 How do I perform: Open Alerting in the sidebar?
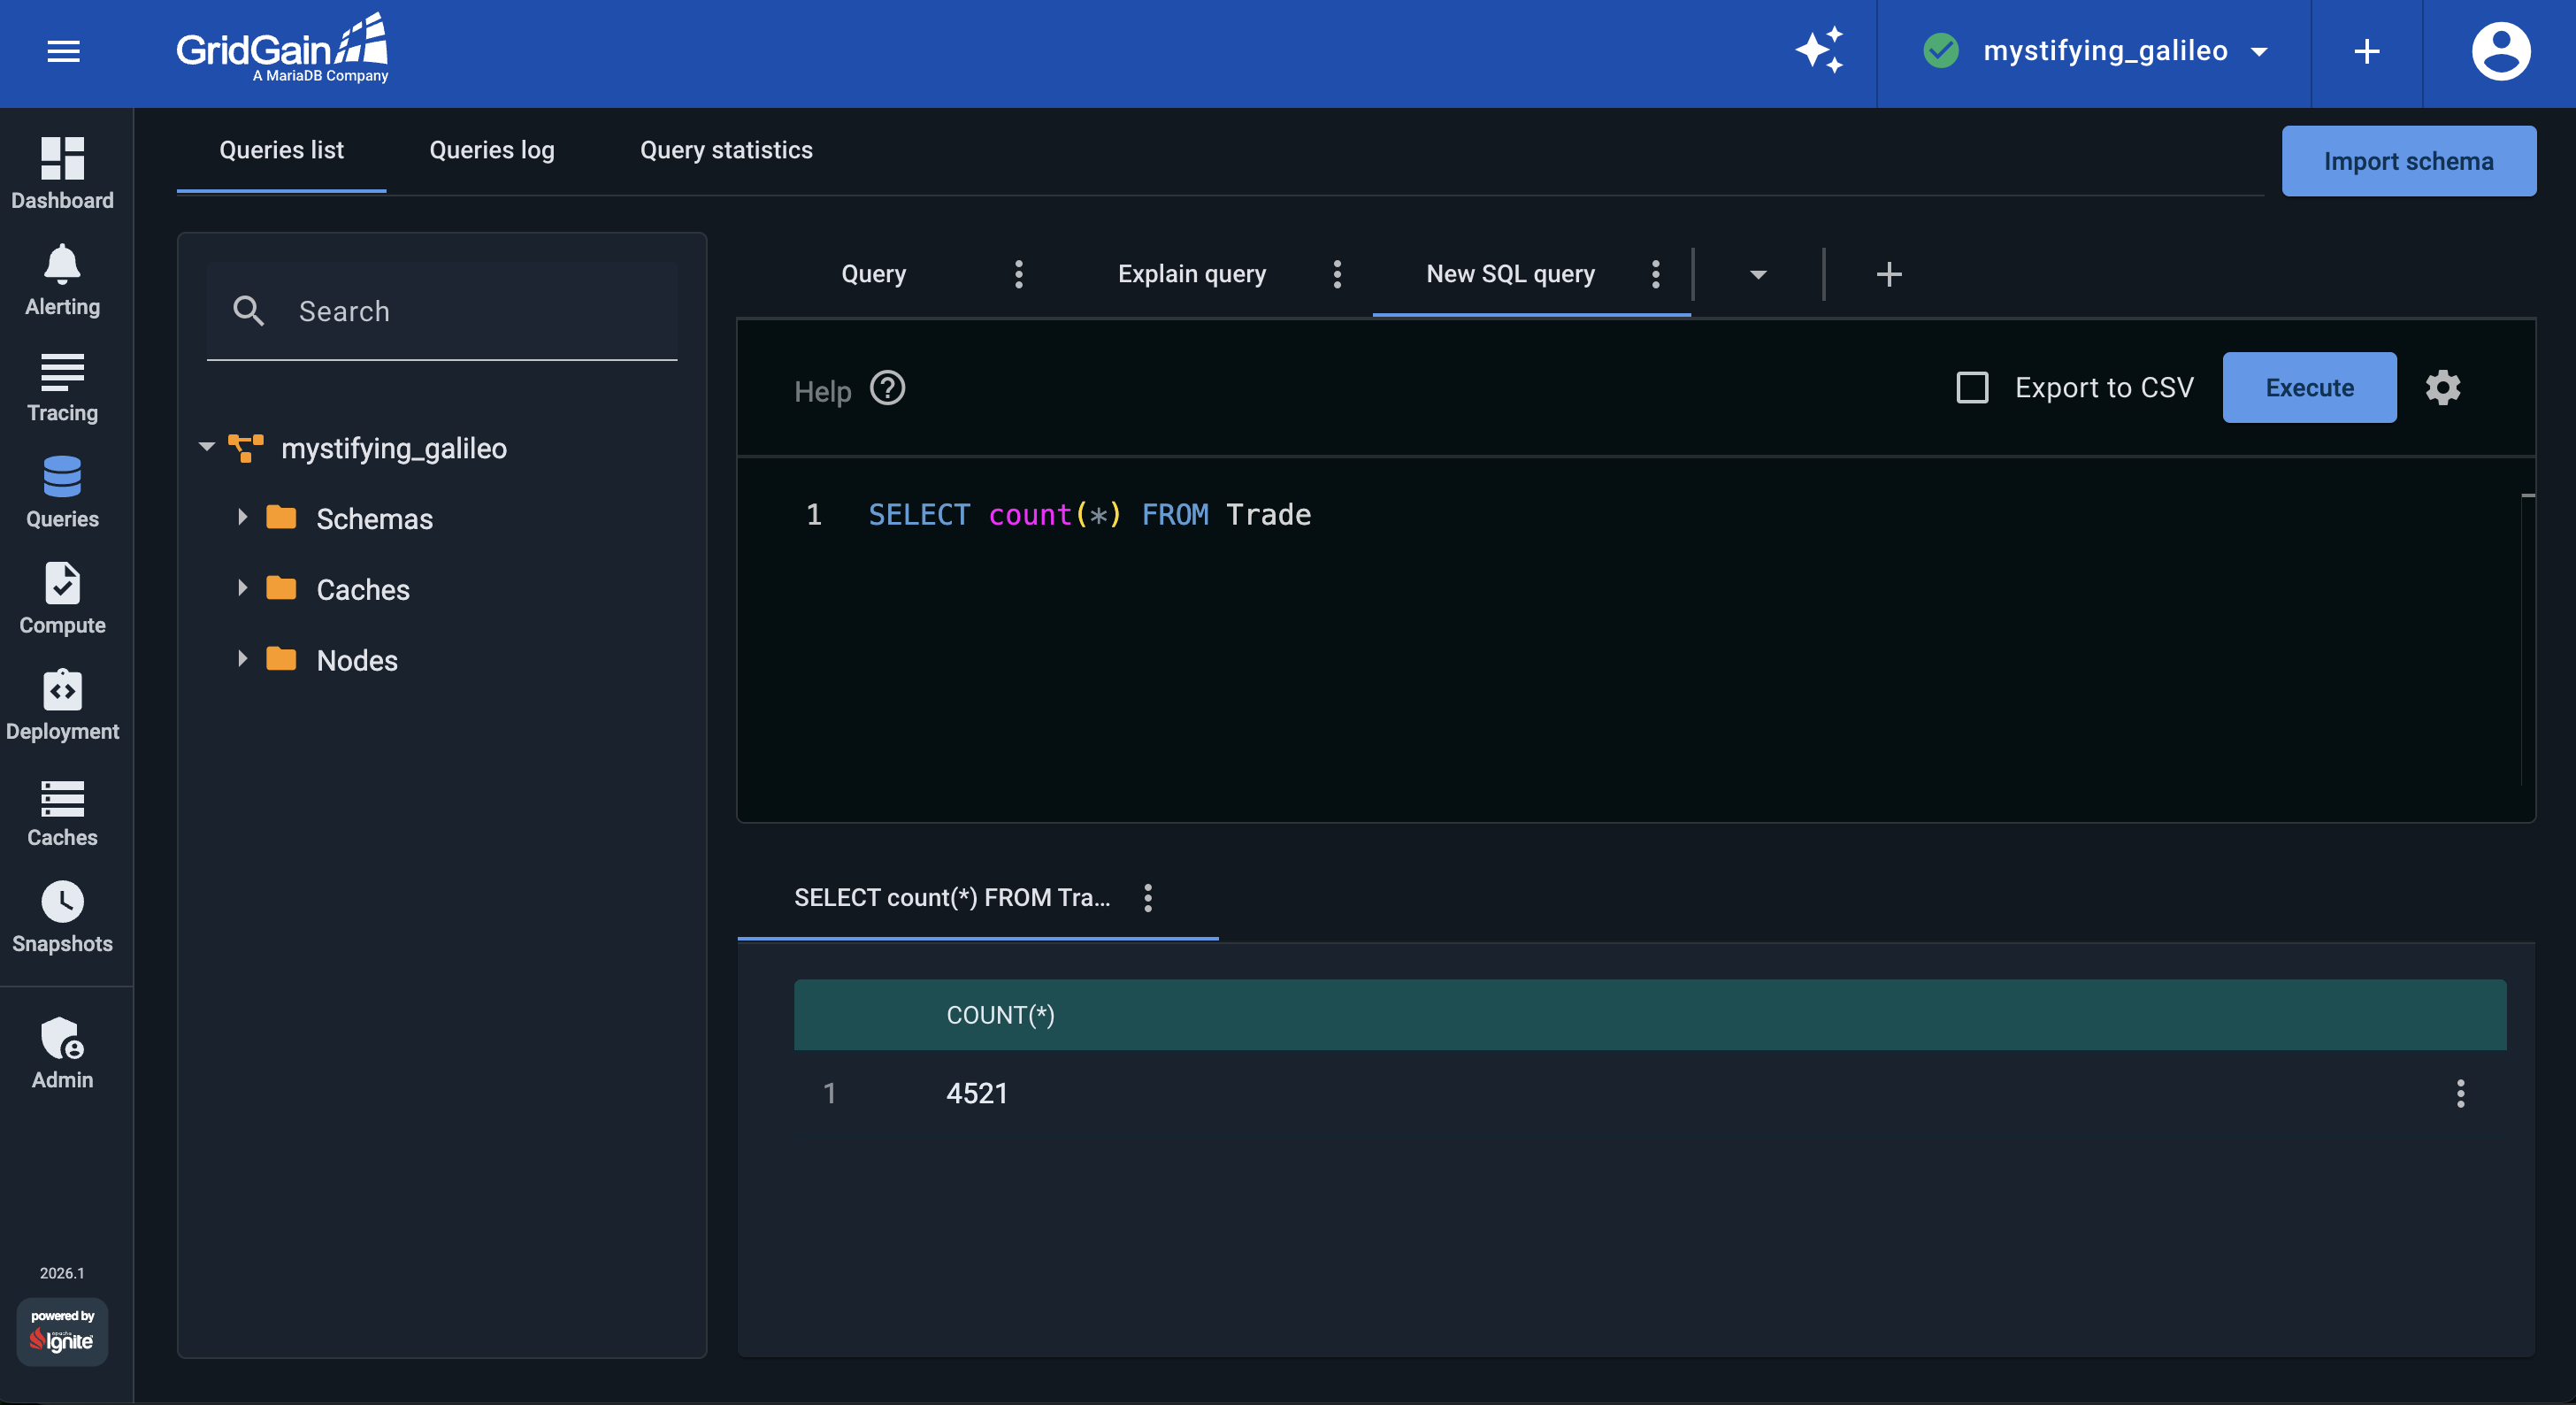62,280
